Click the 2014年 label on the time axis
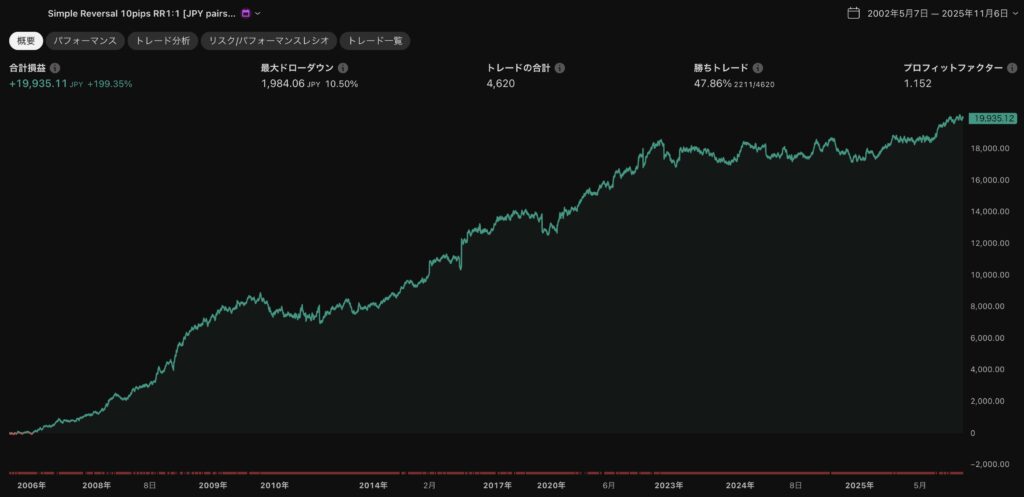Viewport: 1024px width, 497px height. point(373,485)
